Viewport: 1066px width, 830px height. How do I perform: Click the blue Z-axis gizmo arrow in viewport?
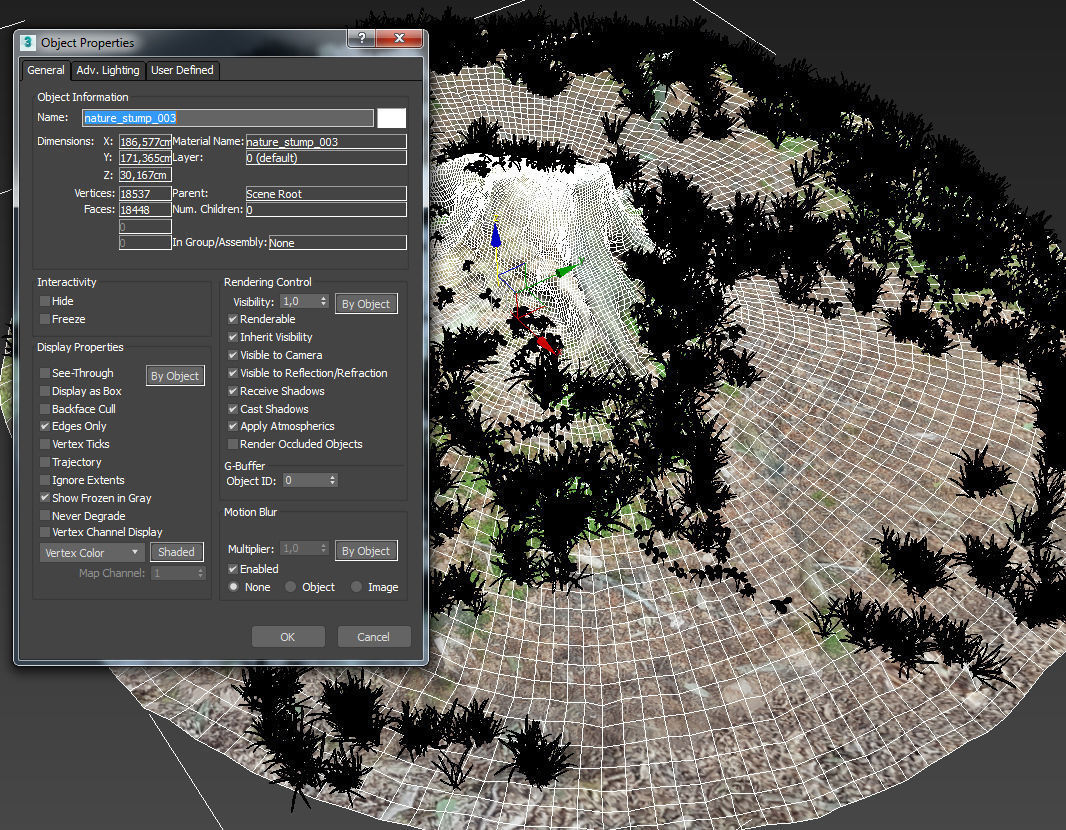(x=496, y=235)
